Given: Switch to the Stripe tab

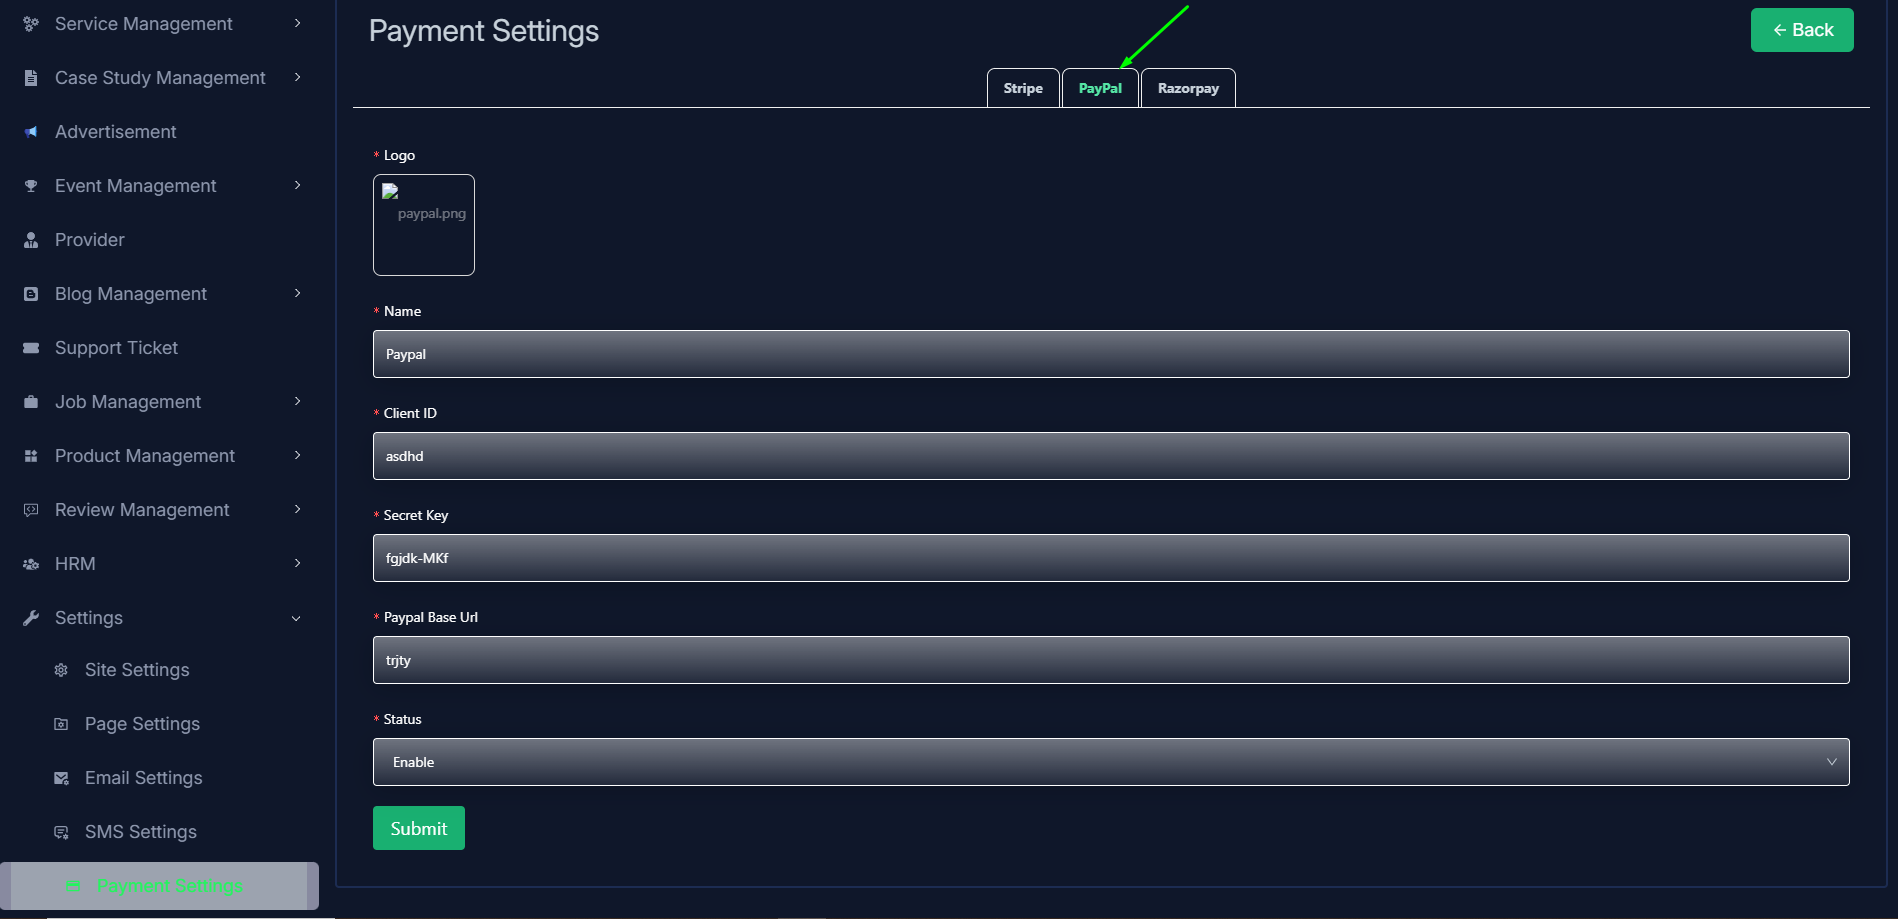Looking at the screenshot, I should coord(1022,88).
